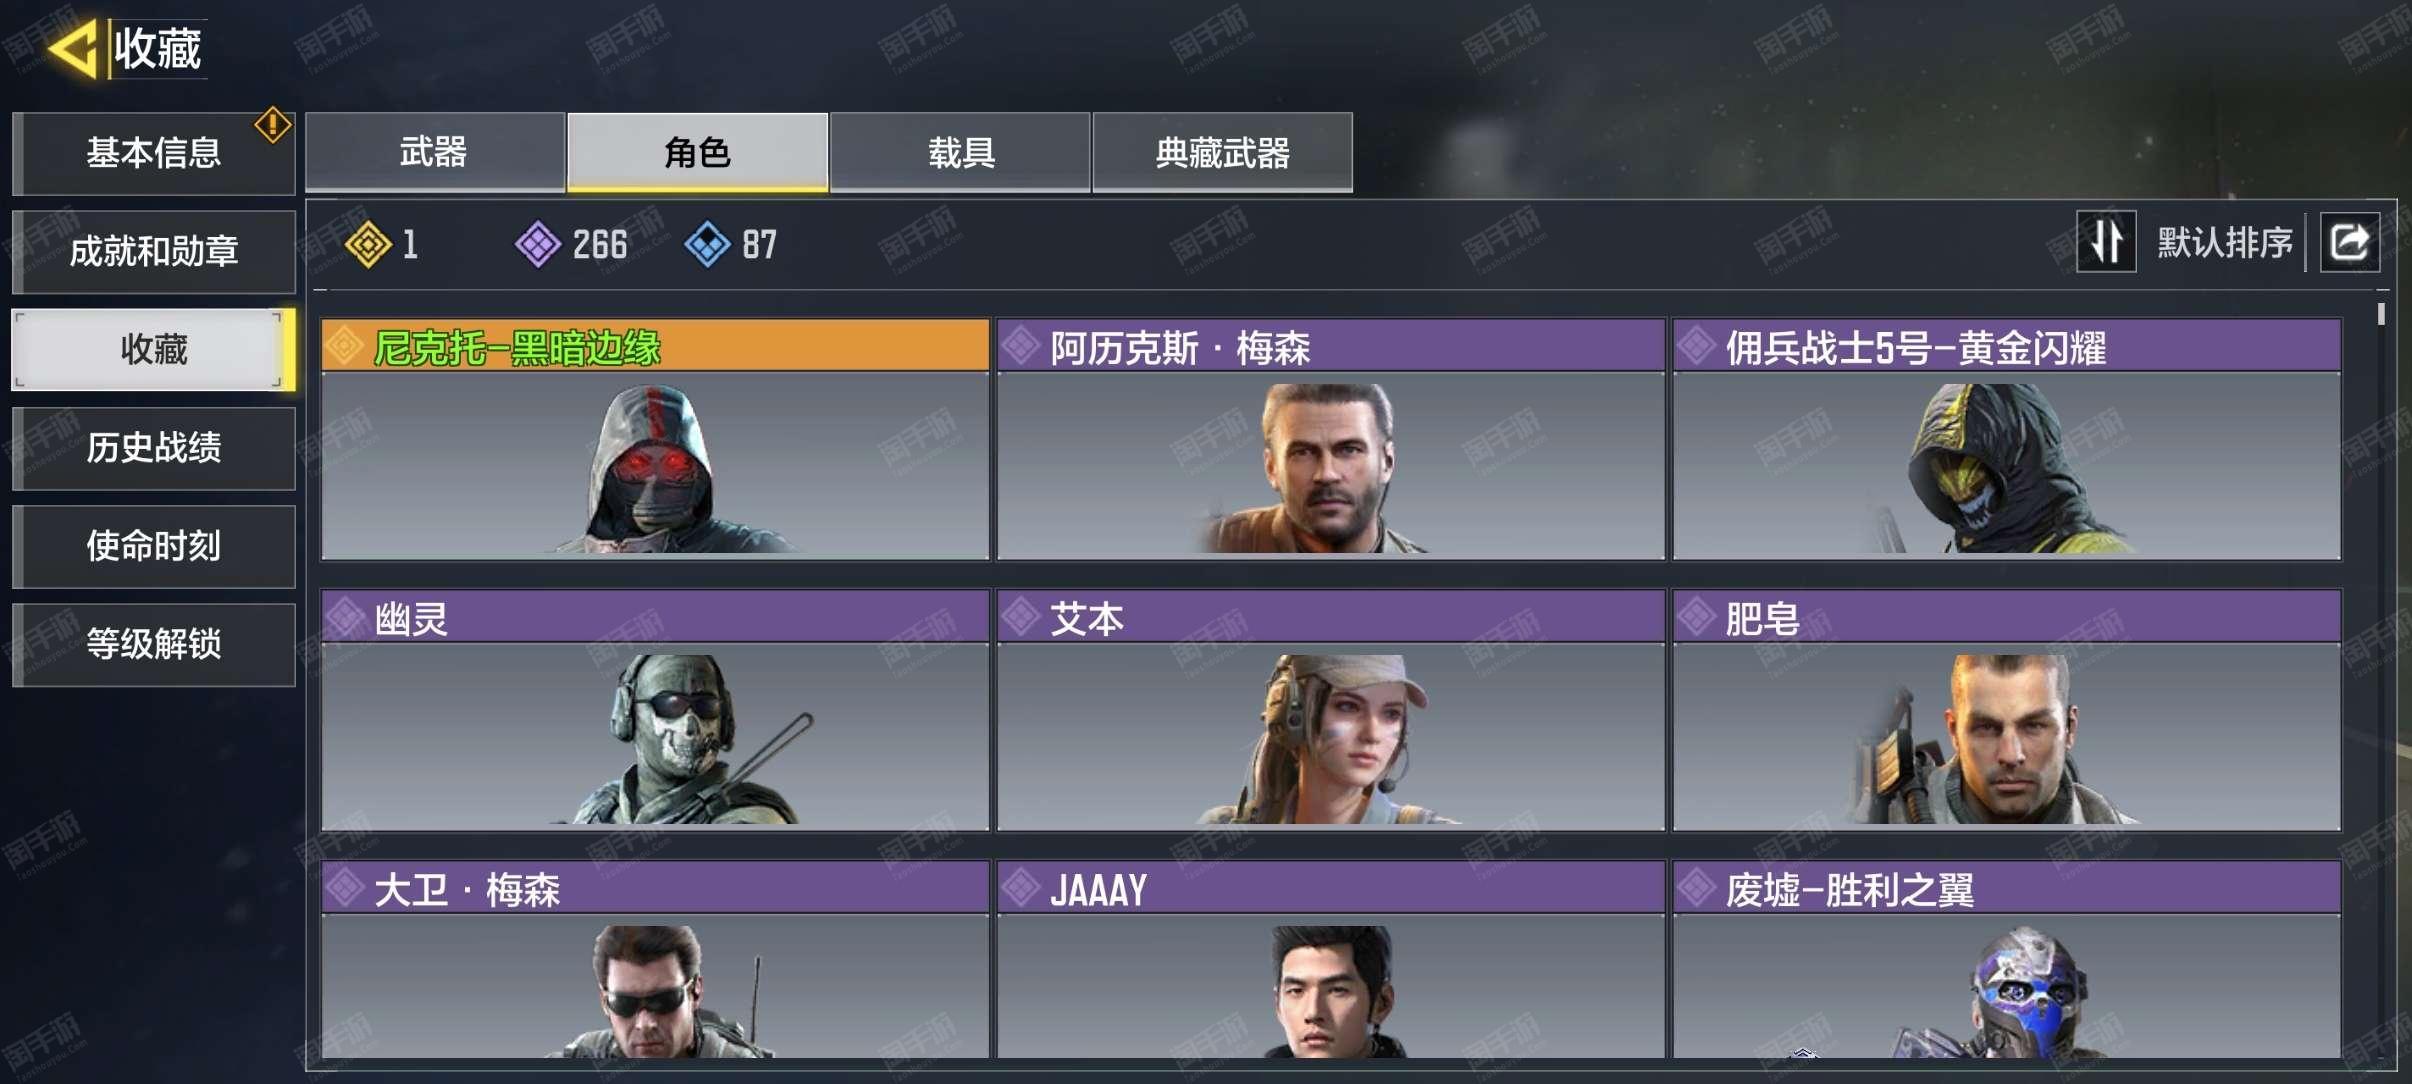Click the yellow back arrow icon
Image resolution: width=2412 pixels, height=1084 pixels.
(x=72, y=48)
